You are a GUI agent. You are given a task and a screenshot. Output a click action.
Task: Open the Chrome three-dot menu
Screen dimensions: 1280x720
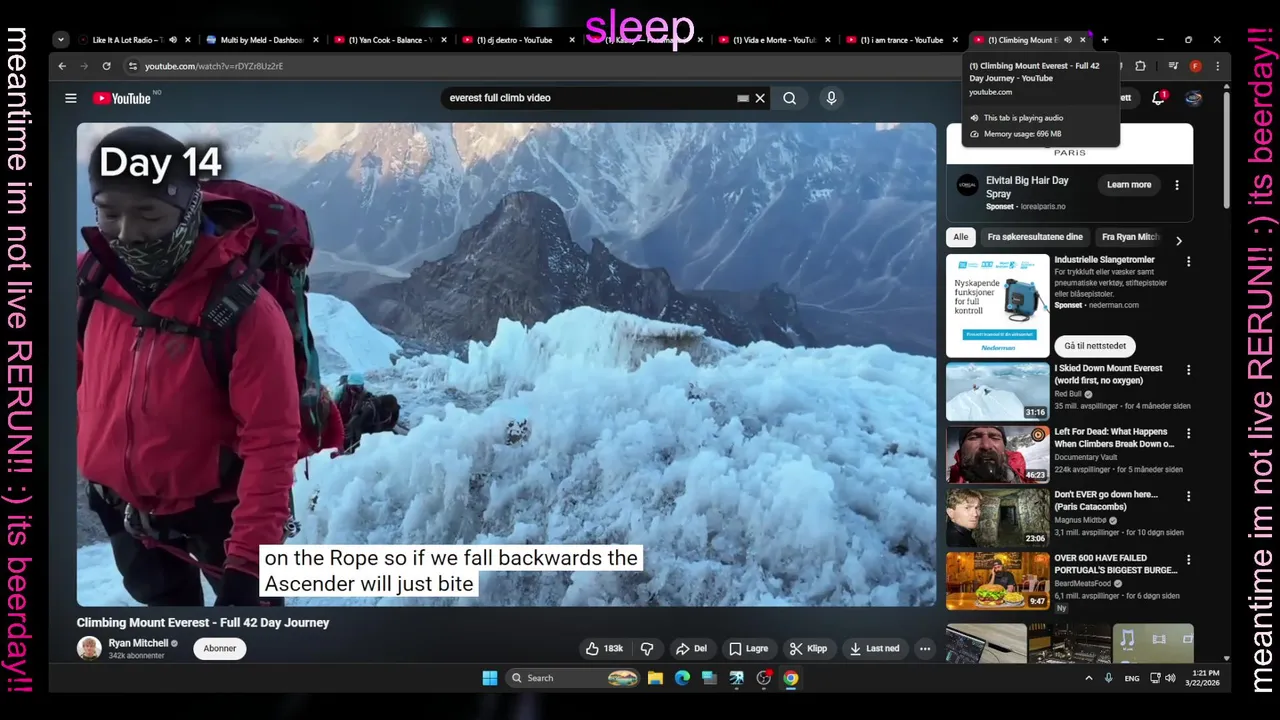pos(1217,66)
